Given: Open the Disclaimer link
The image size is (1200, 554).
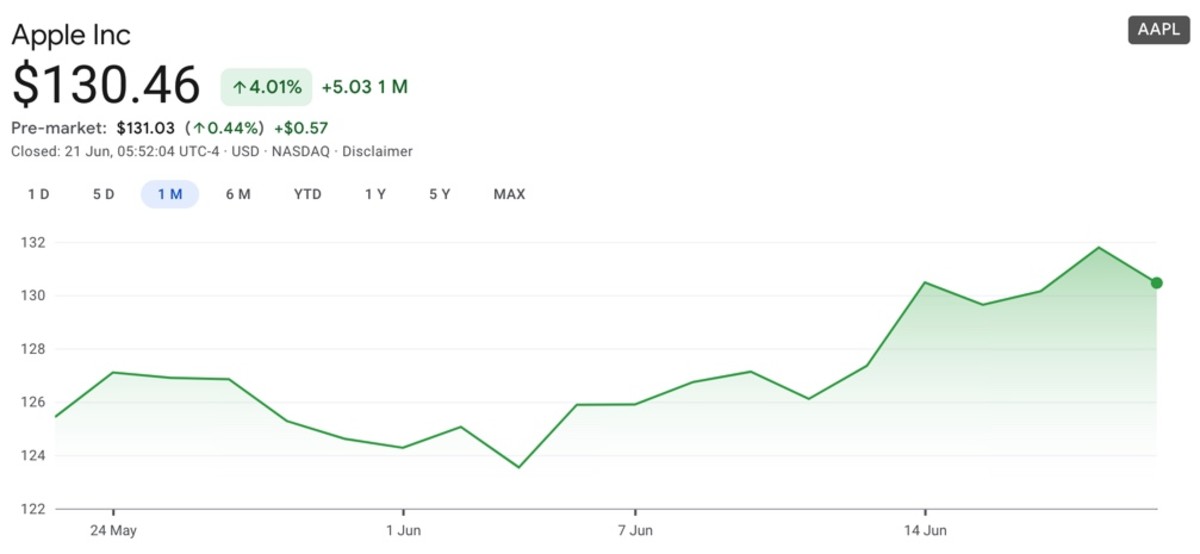Looking at the screenshot, I should [378, 151].
